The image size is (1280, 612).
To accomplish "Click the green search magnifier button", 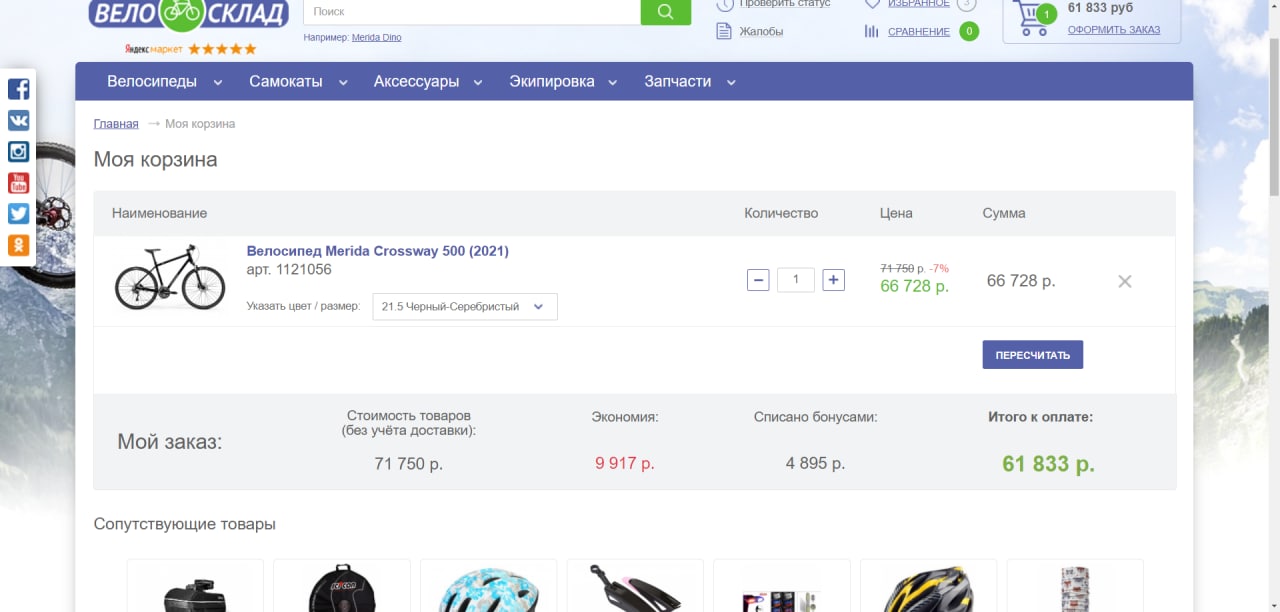I will click(x=666, y=12).
